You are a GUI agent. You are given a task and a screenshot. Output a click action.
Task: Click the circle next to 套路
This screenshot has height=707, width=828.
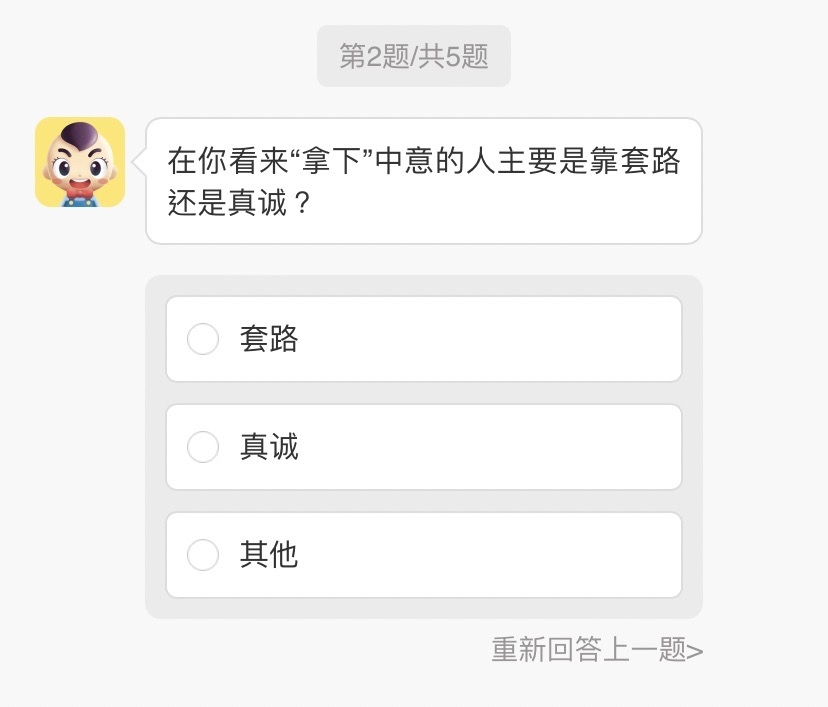coord(203,340)
